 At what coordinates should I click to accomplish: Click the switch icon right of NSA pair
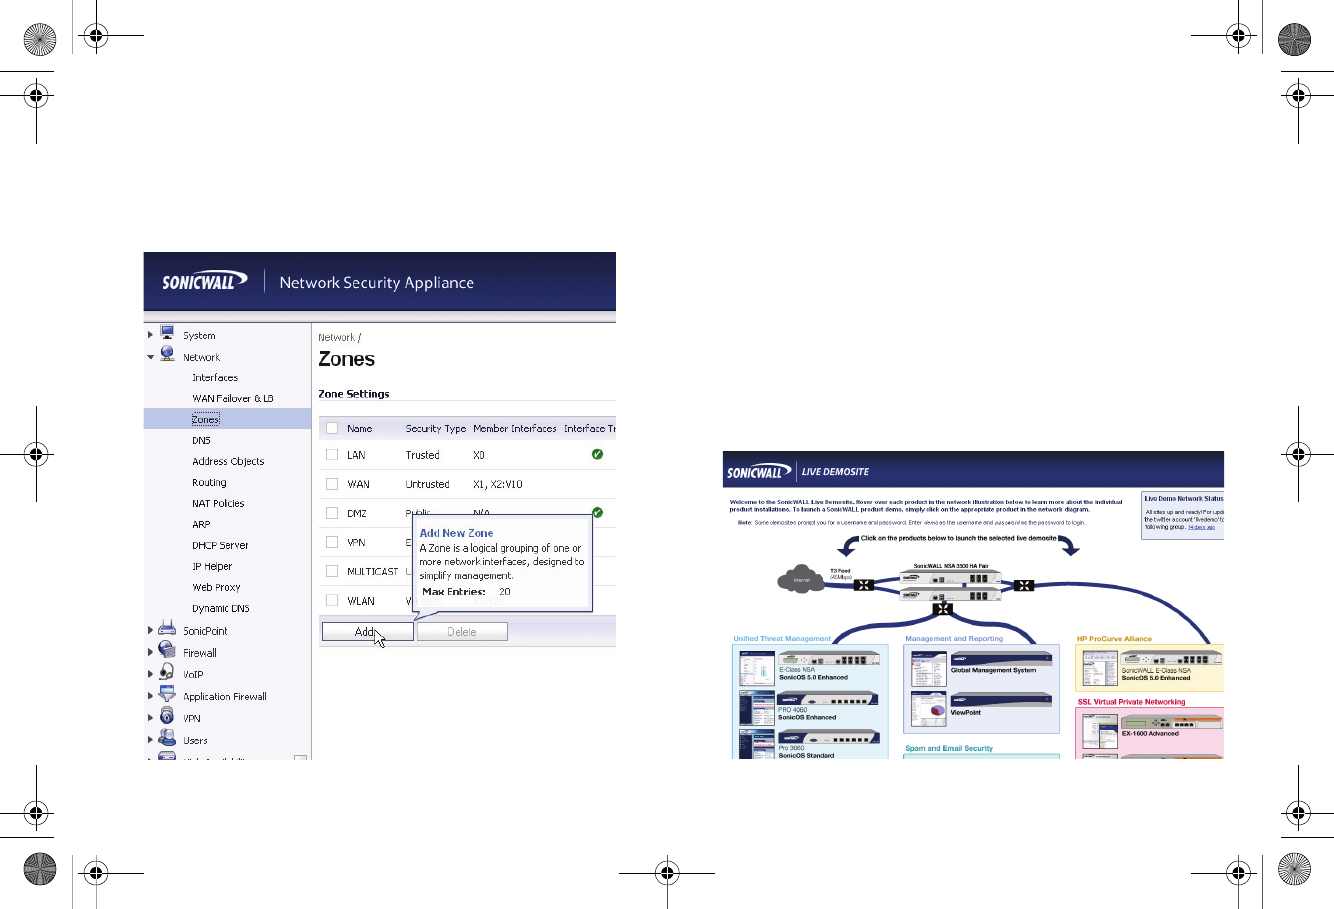tap(1024, 586)
